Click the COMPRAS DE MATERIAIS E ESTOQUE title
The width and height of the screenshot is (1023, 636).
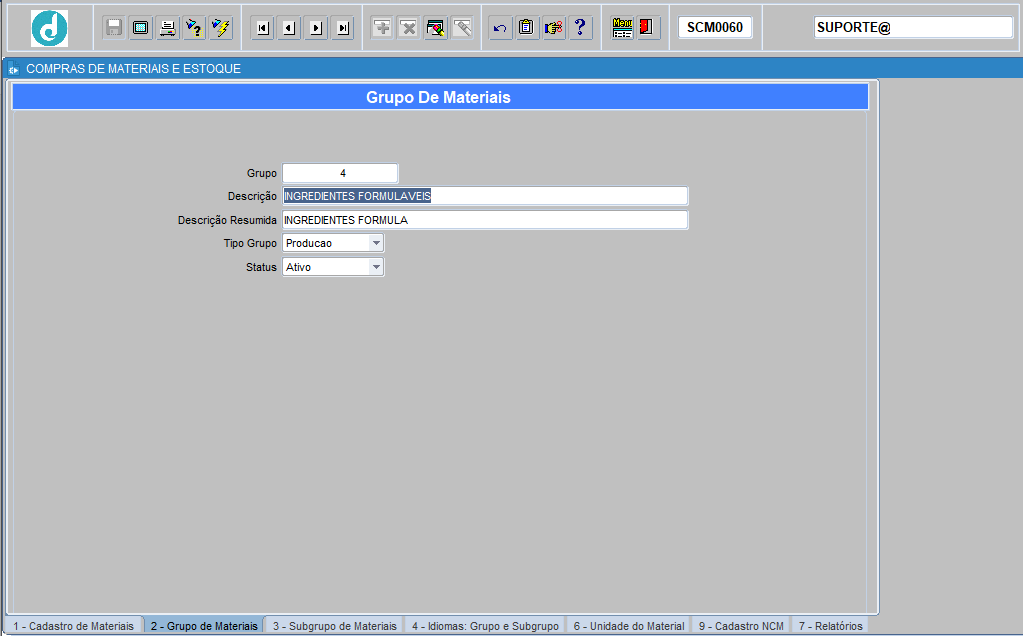[133, 68]
